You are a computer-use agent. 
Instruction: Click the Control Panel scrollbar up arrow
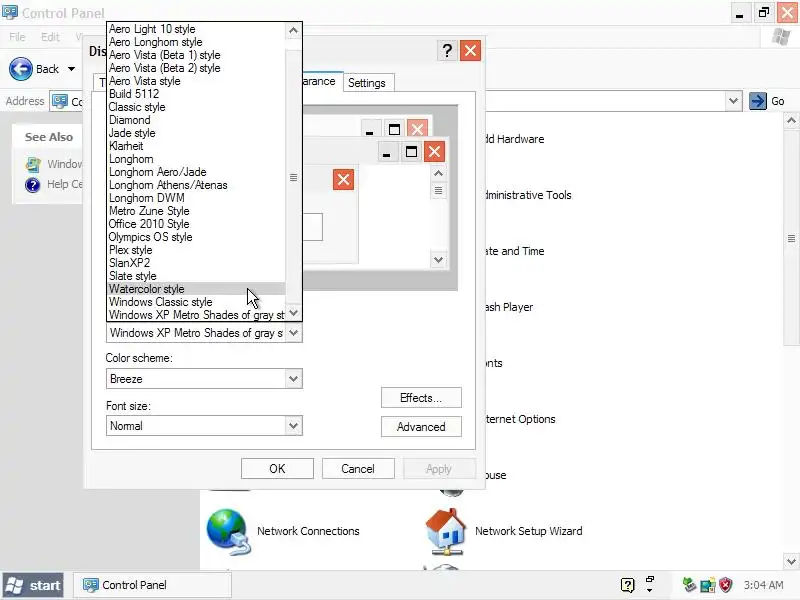click(x=791, y=121)
